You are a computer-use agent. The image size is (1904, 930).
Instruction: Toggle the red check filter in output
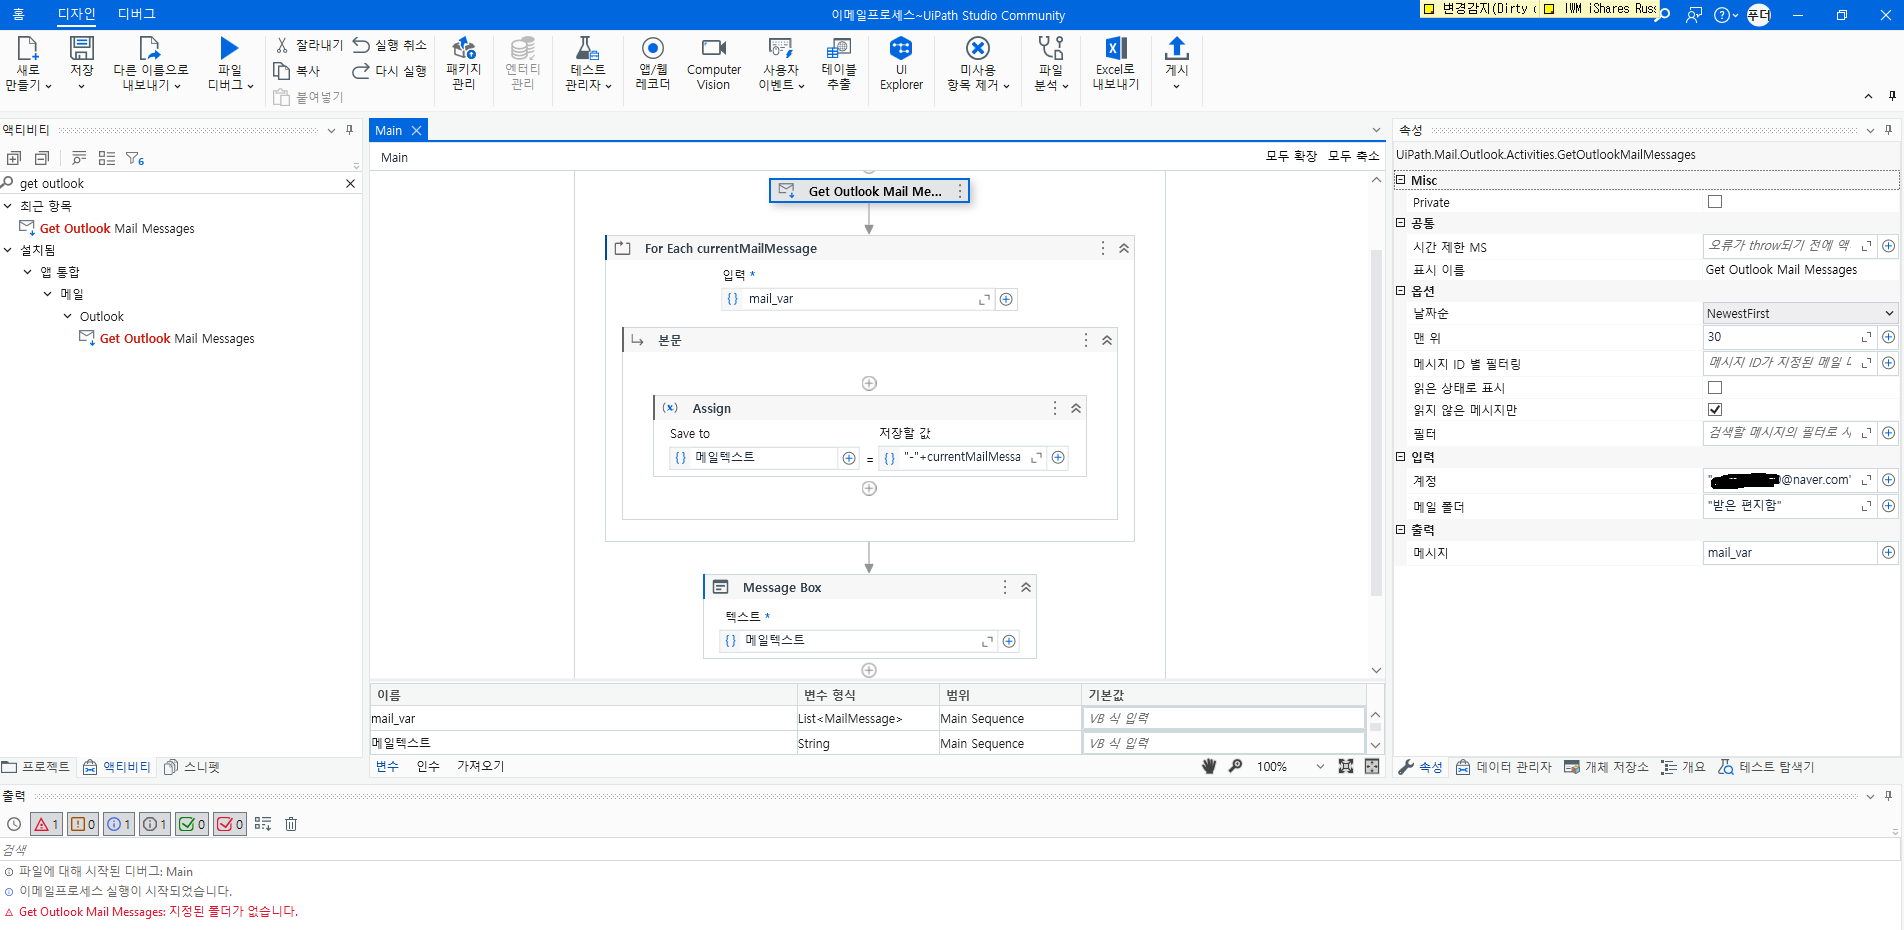pos(230,824)
